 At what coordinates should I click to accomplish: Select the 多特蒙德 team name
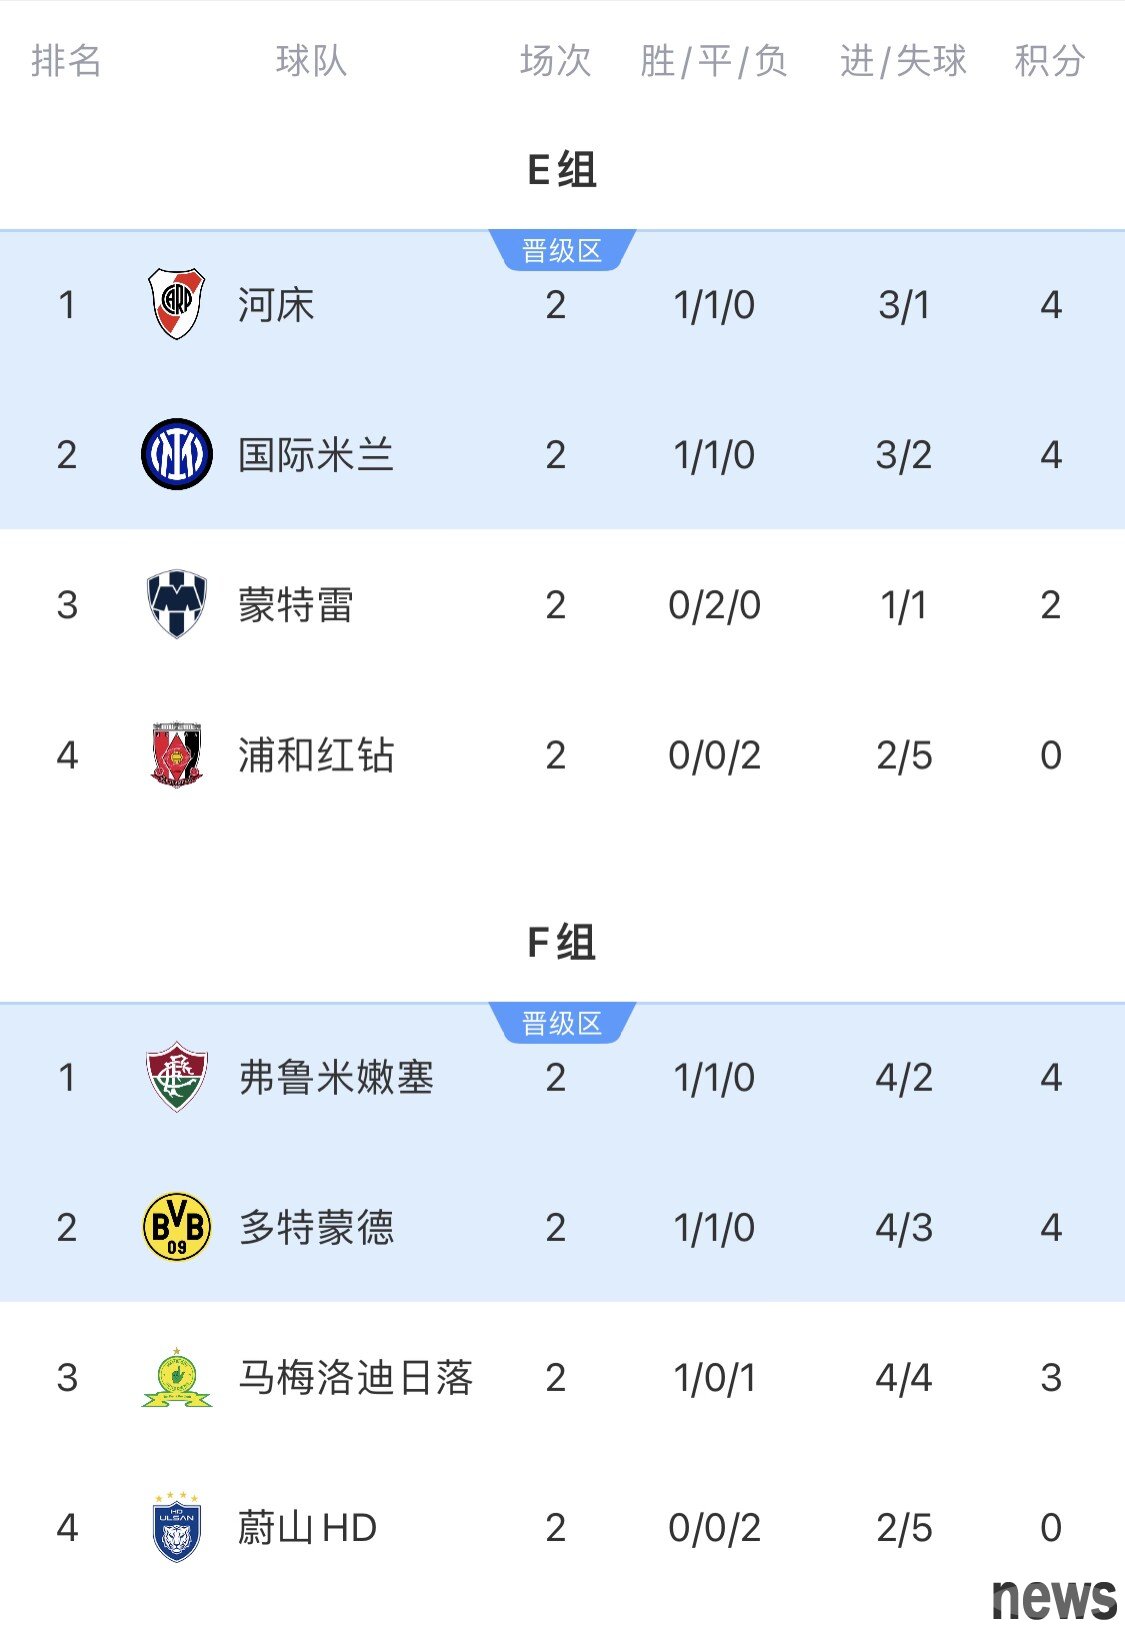click(x=316, y=1228)
